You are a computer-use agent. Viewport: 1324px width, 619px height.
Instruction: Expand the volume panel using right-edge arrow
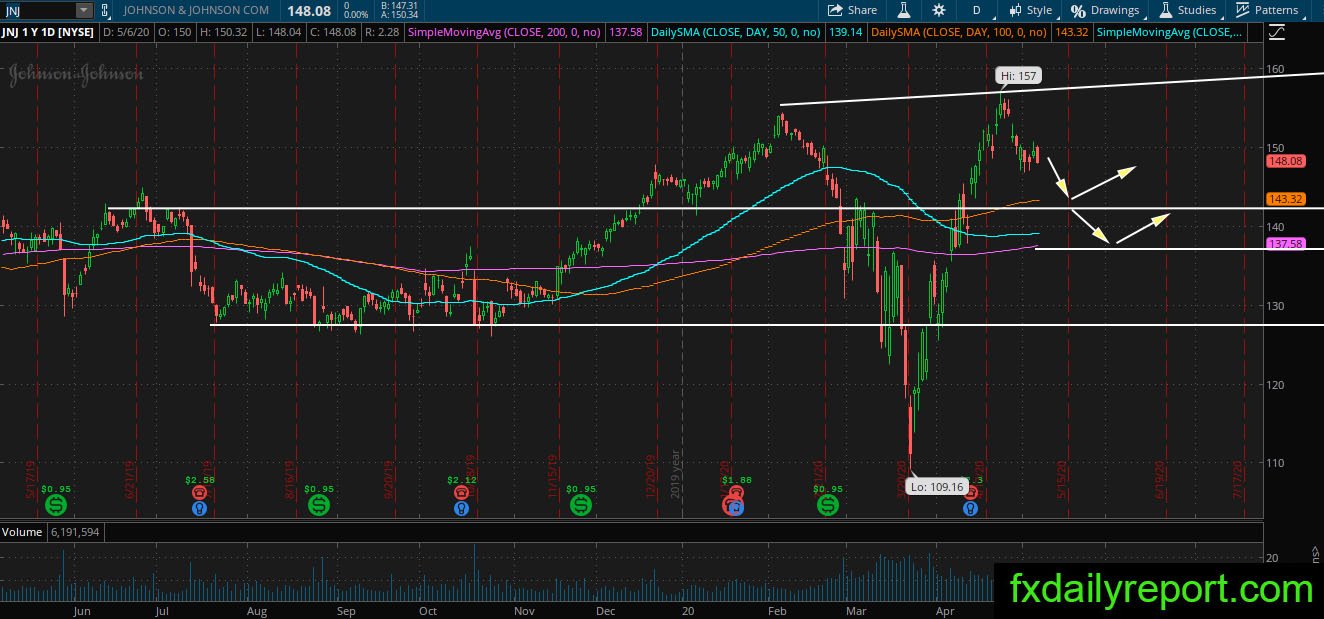pyautogui.click(x=1315, y=551)
